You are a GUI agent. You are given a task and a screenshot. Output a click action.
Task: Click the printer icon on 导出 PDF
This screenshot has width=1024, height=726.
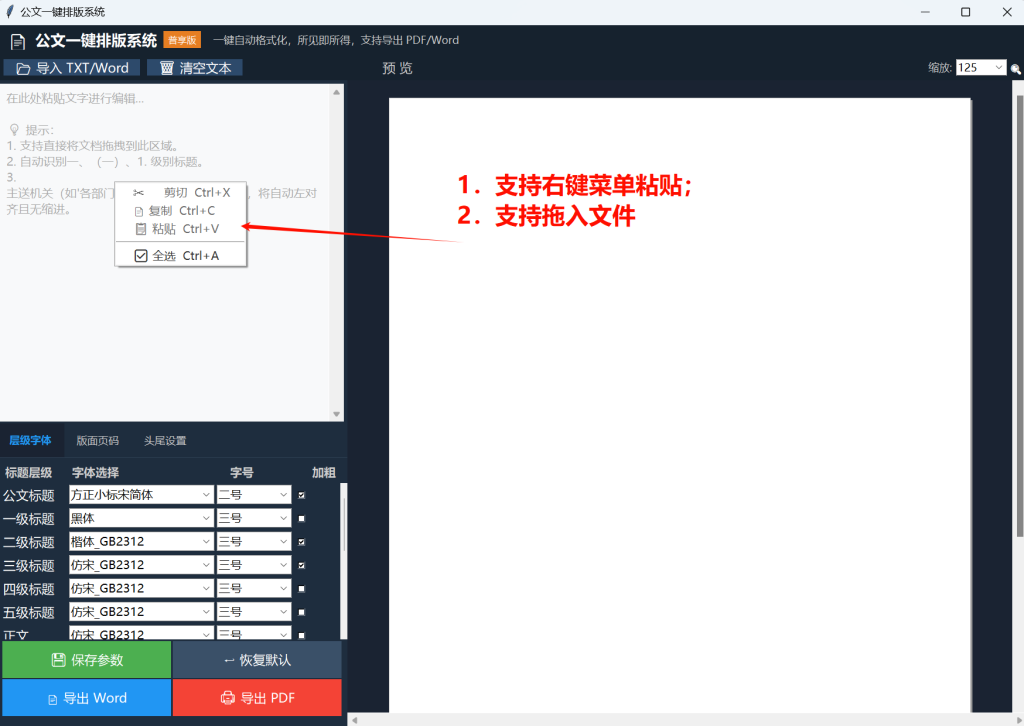pyautogui.click(x=227, y=698)
